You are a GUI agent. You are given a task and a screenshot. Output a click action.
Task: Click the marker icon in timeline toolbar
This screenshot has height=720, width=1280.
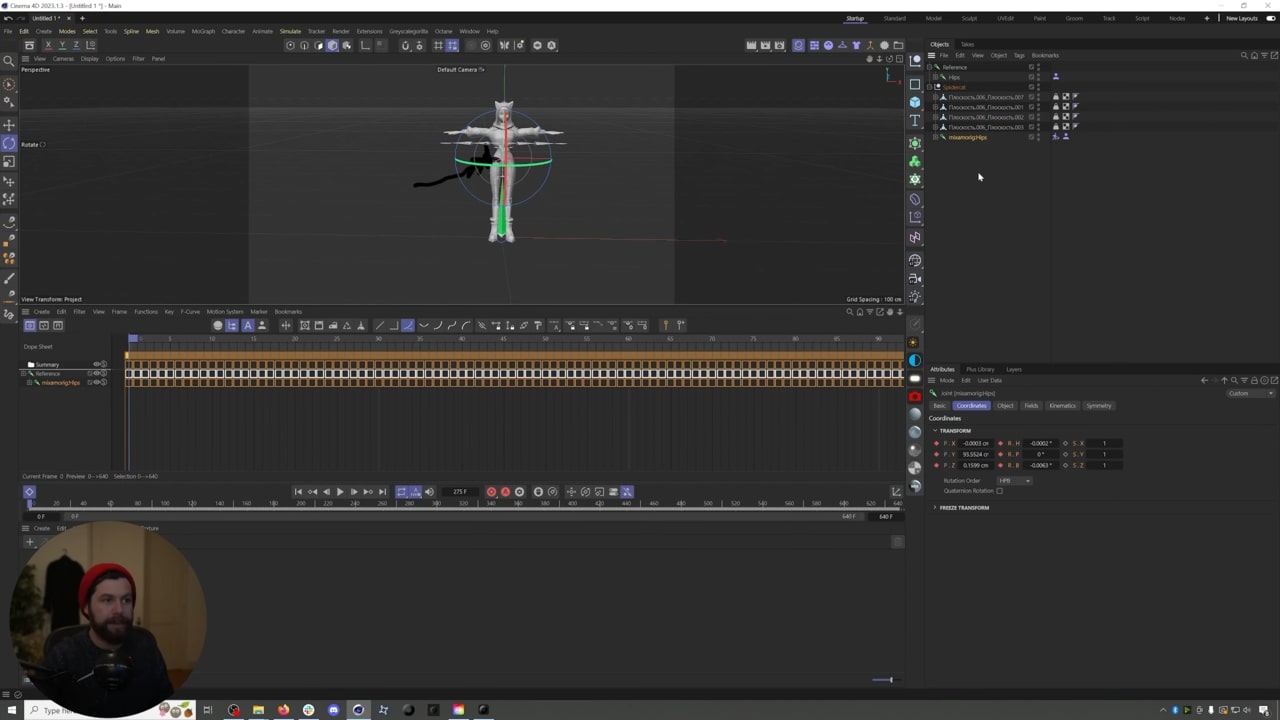[665, 325]
